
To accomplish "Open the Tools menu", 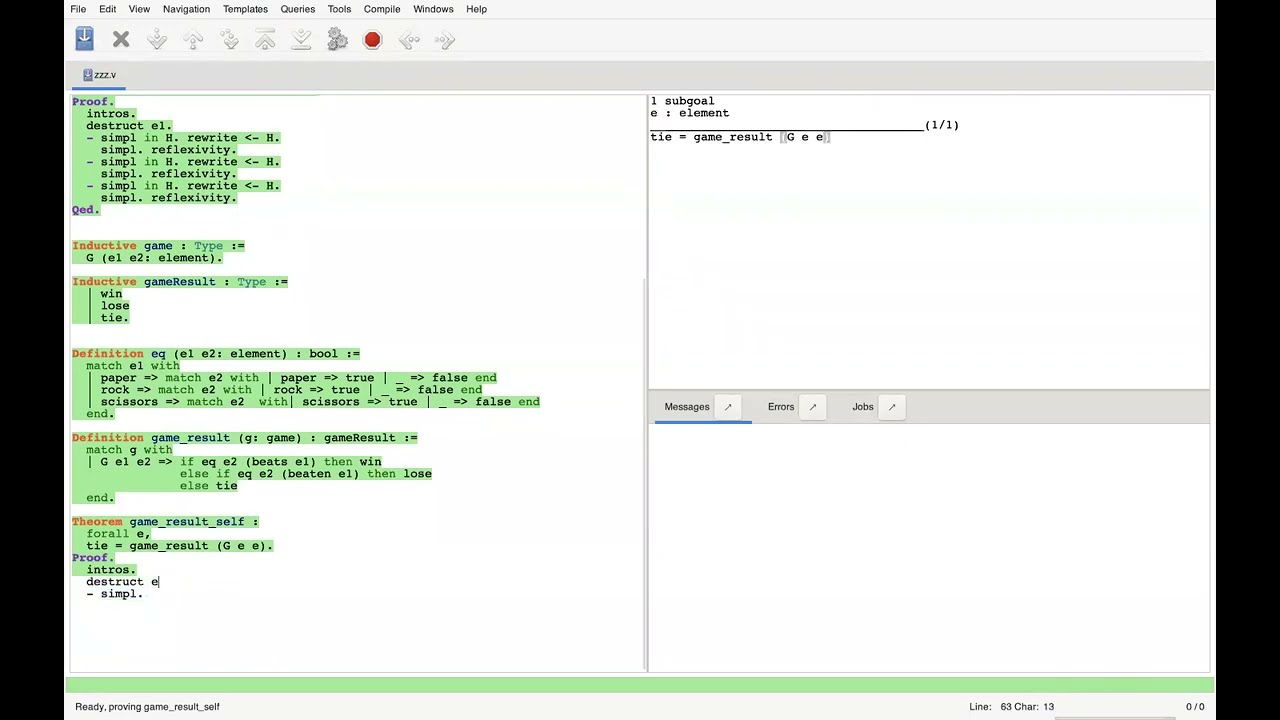I will (339, 9).
